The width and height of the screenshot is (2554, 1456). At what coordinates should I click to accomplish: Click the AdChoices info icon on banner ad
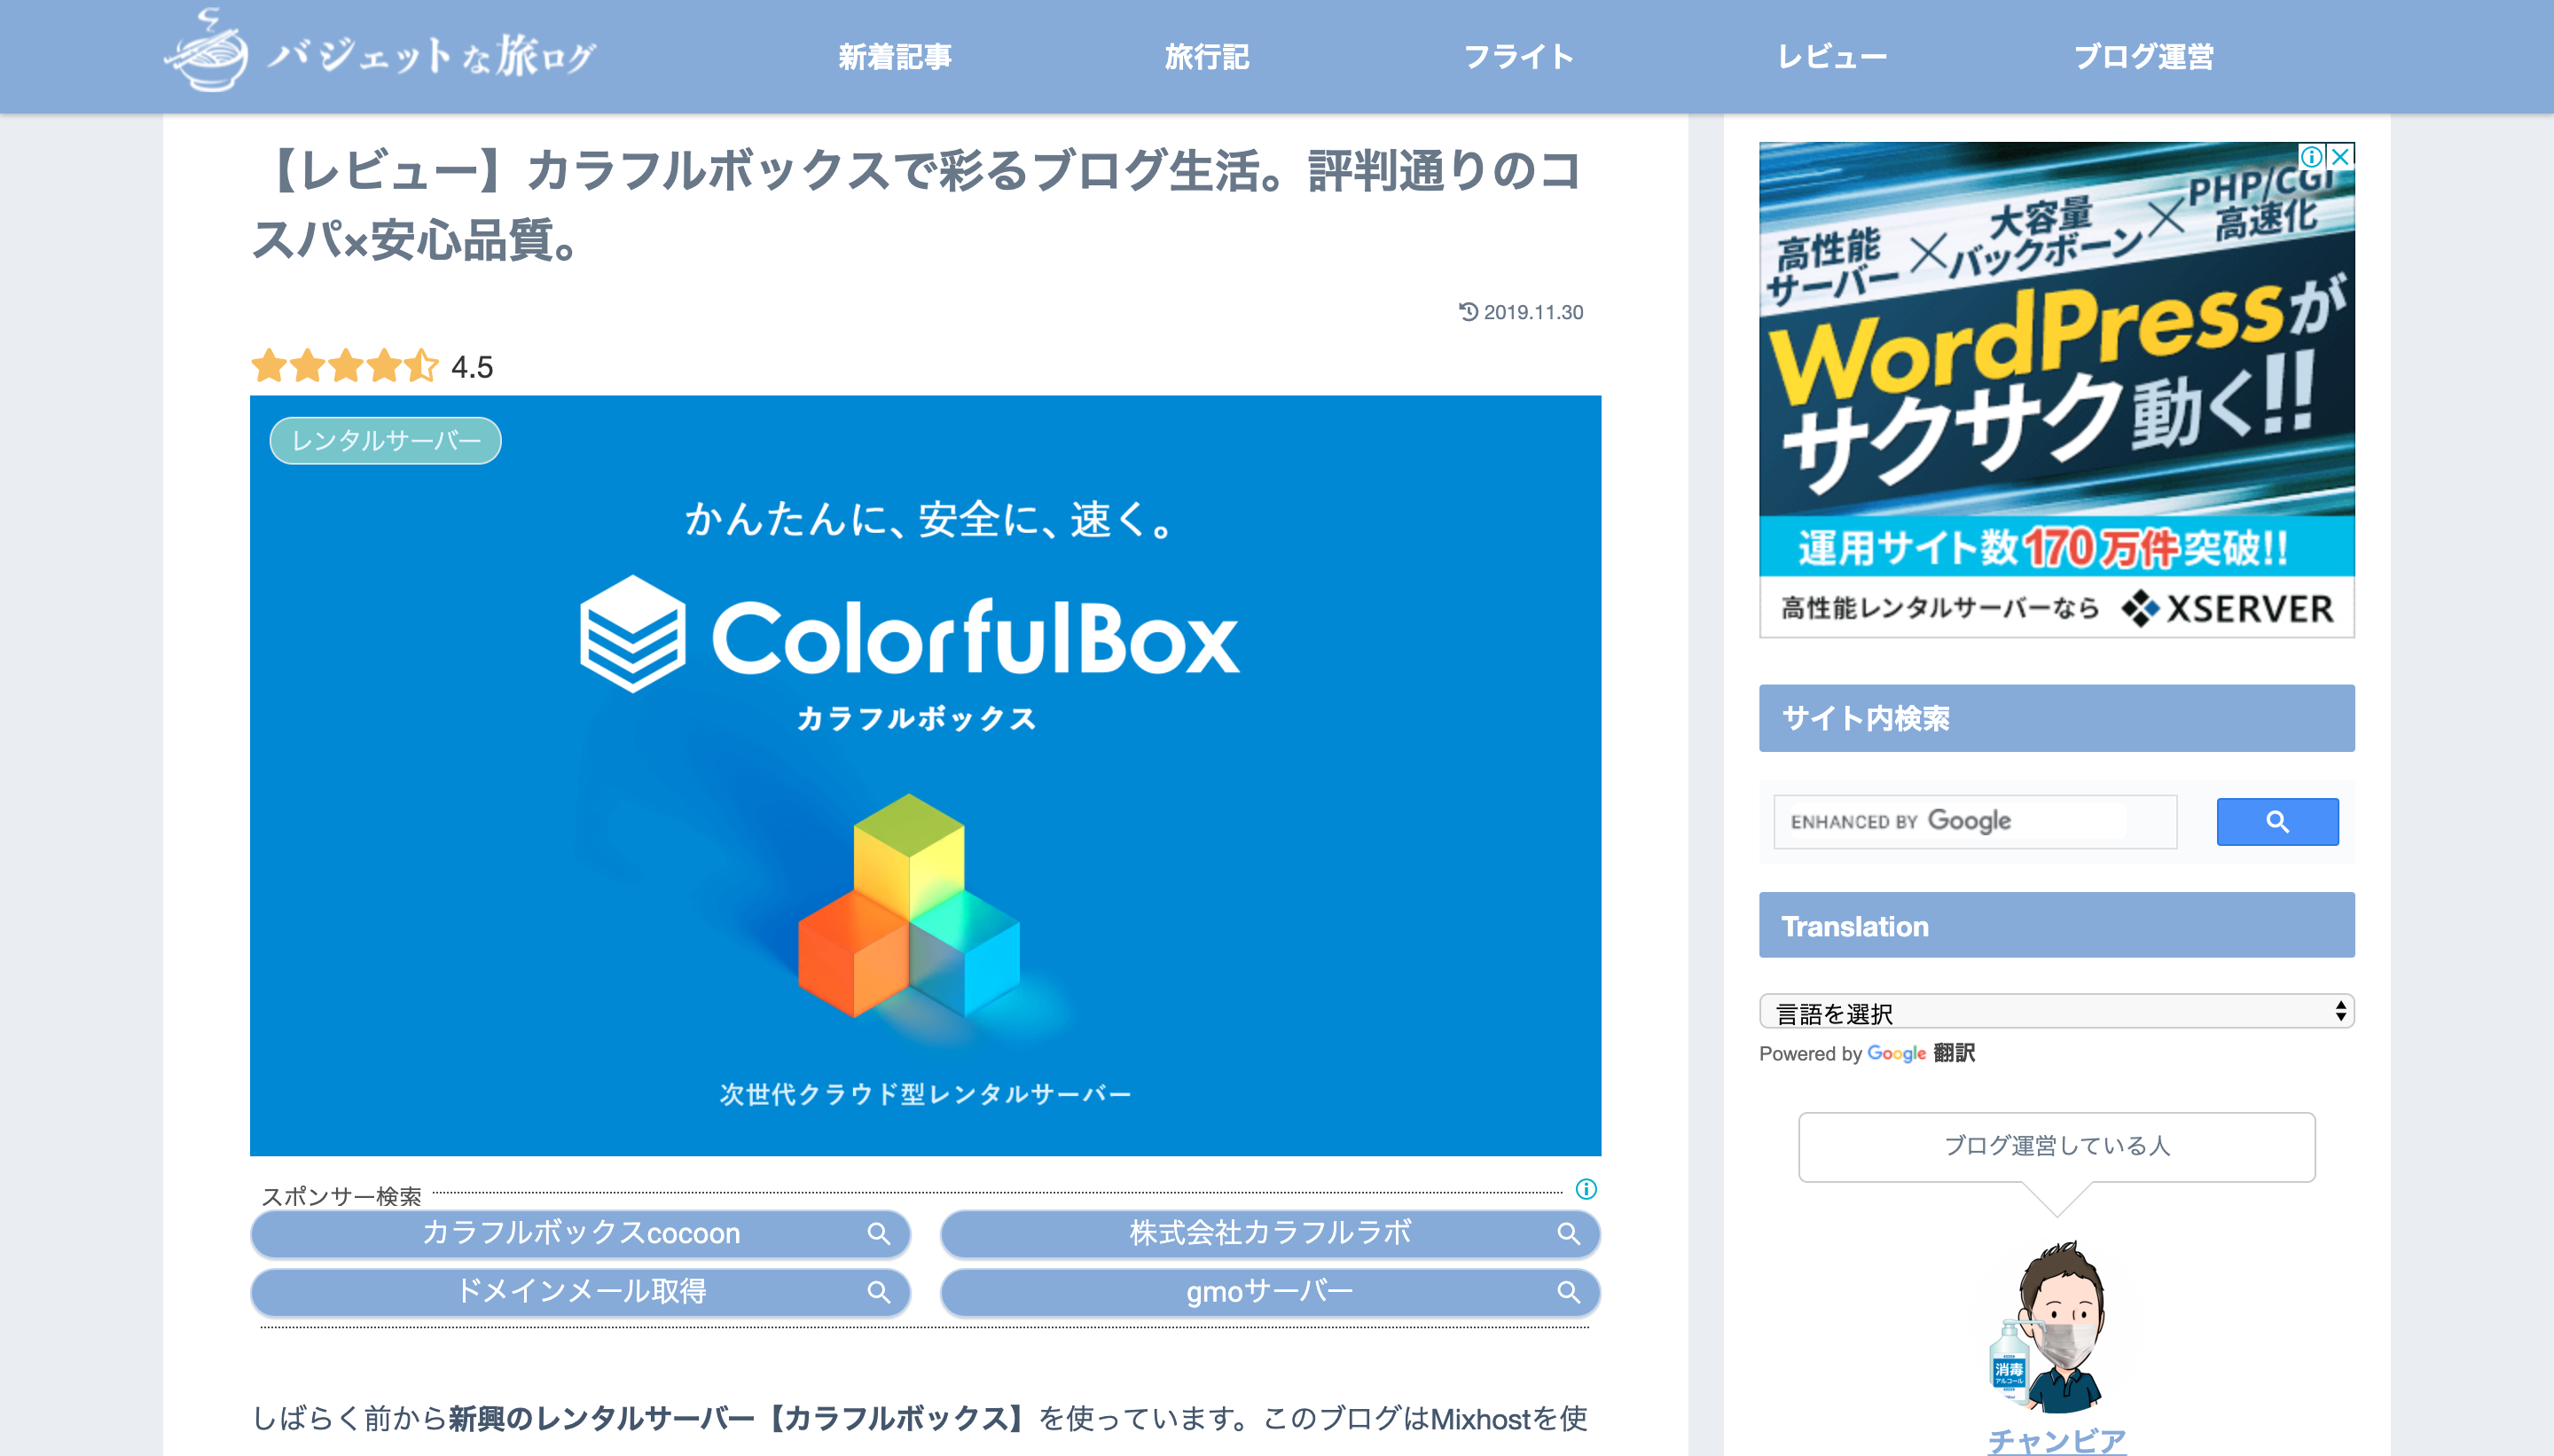point(2311,157)
